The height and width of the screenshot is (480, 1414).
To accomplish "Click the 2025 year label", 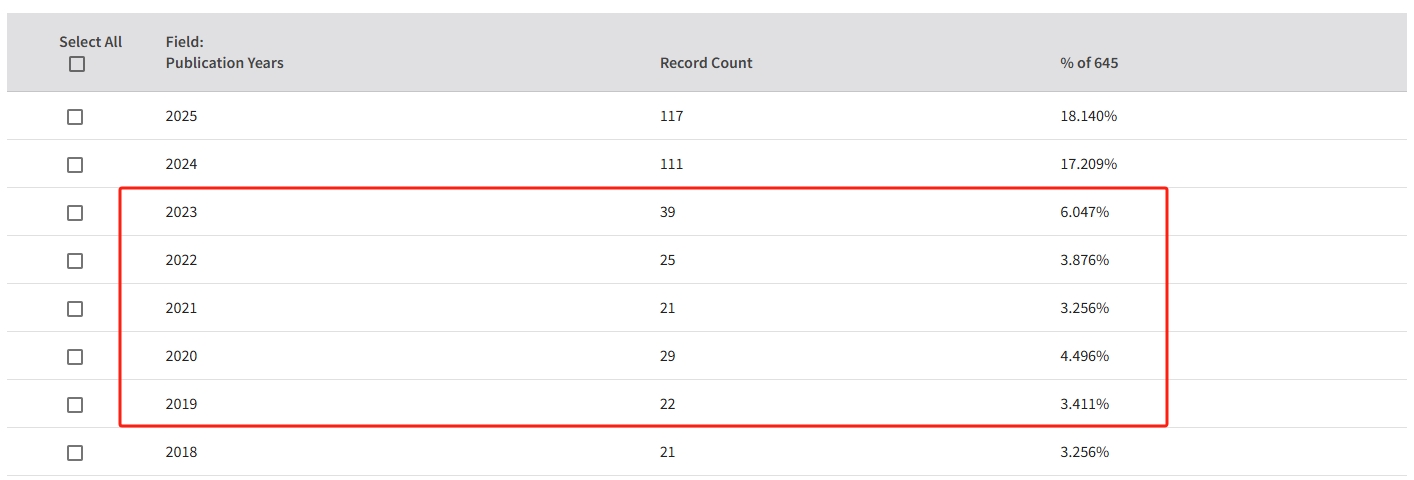I will click(x=182, y=116).
